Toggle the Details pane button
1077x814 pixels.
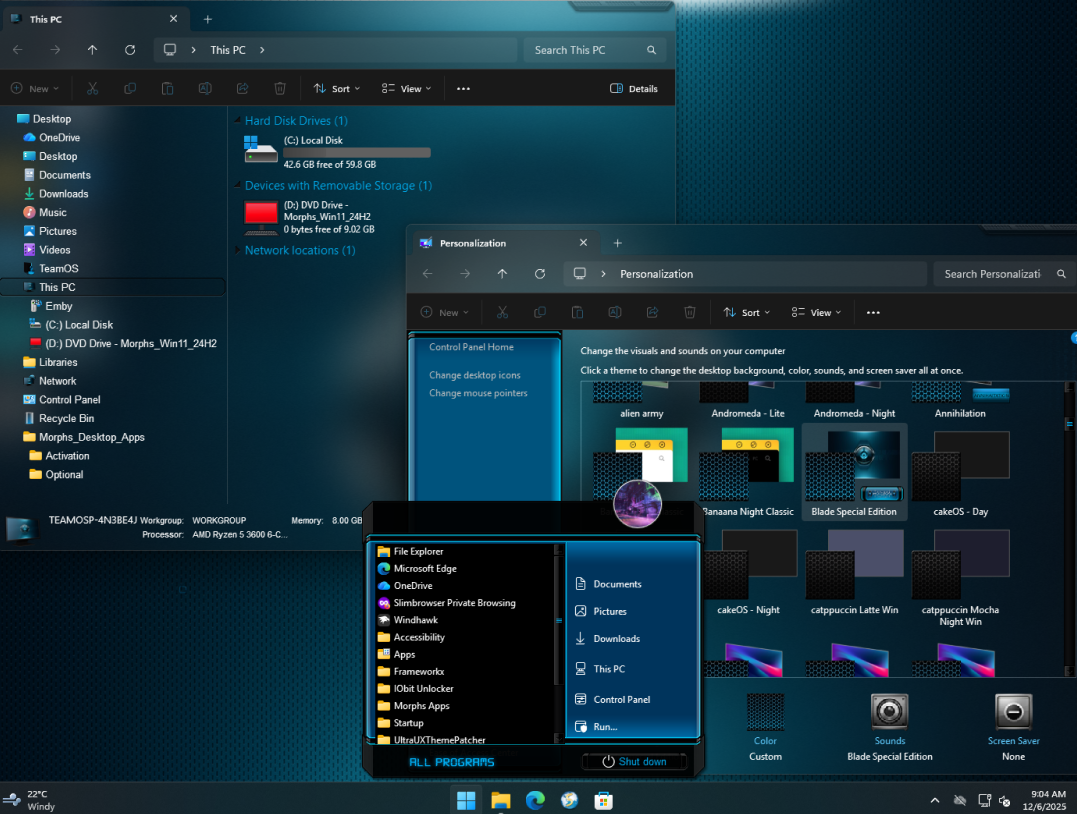[x=634, y=89]
